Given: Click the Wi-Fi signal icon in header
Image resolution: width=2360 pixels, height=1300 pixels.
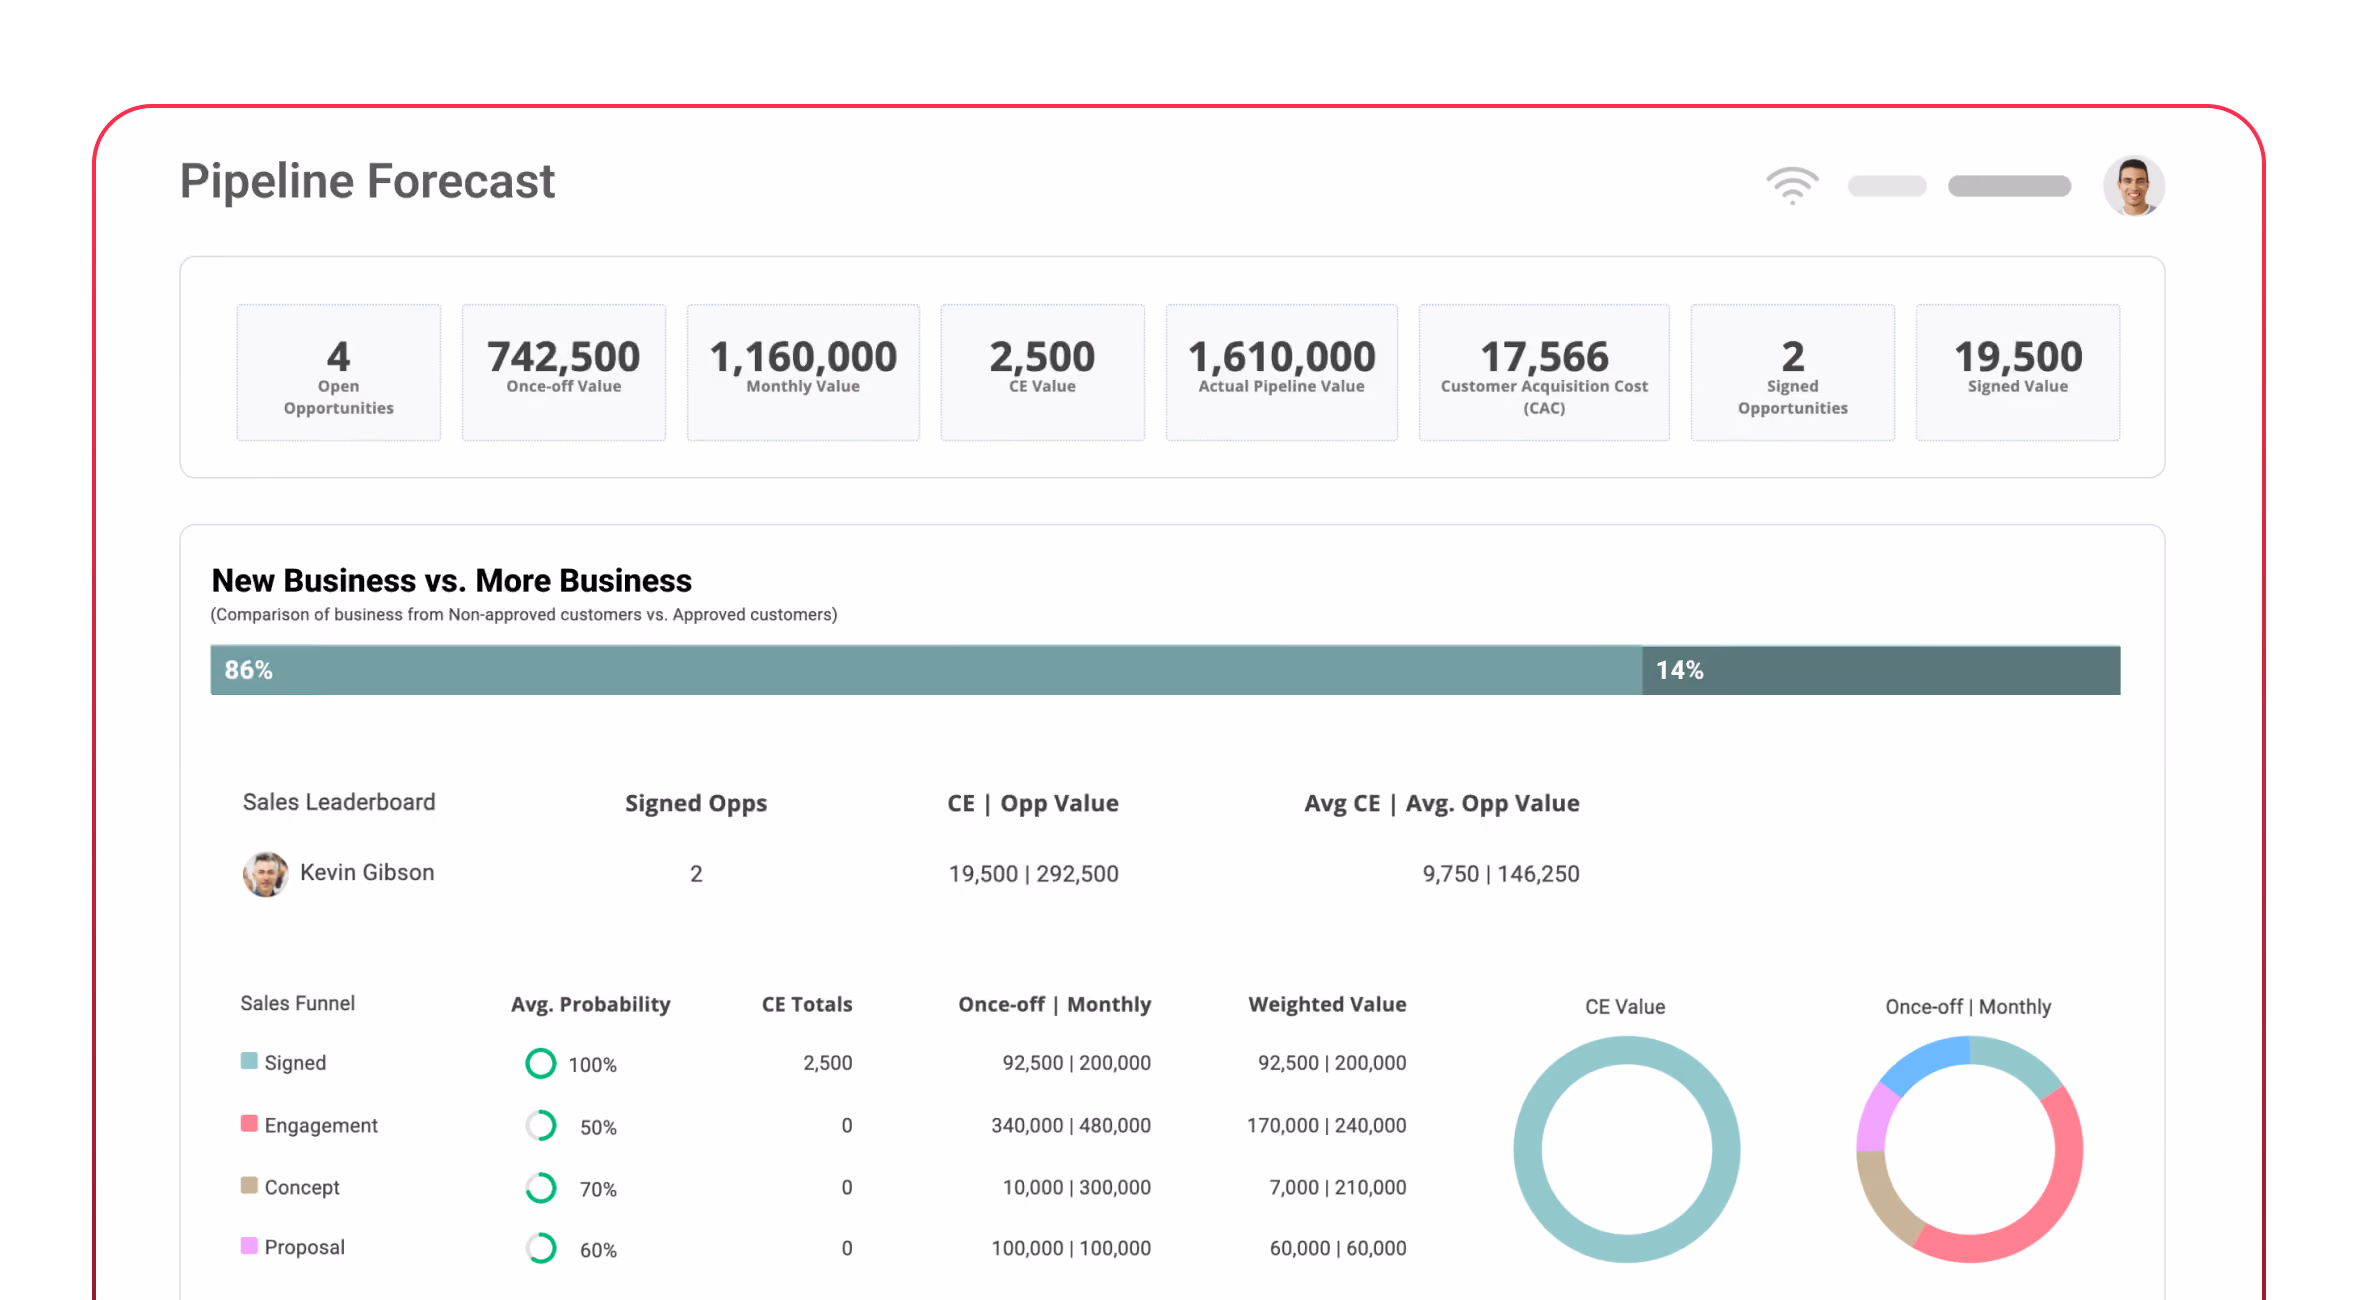Looking at the screenshot, I should [x=1792, y=186].
